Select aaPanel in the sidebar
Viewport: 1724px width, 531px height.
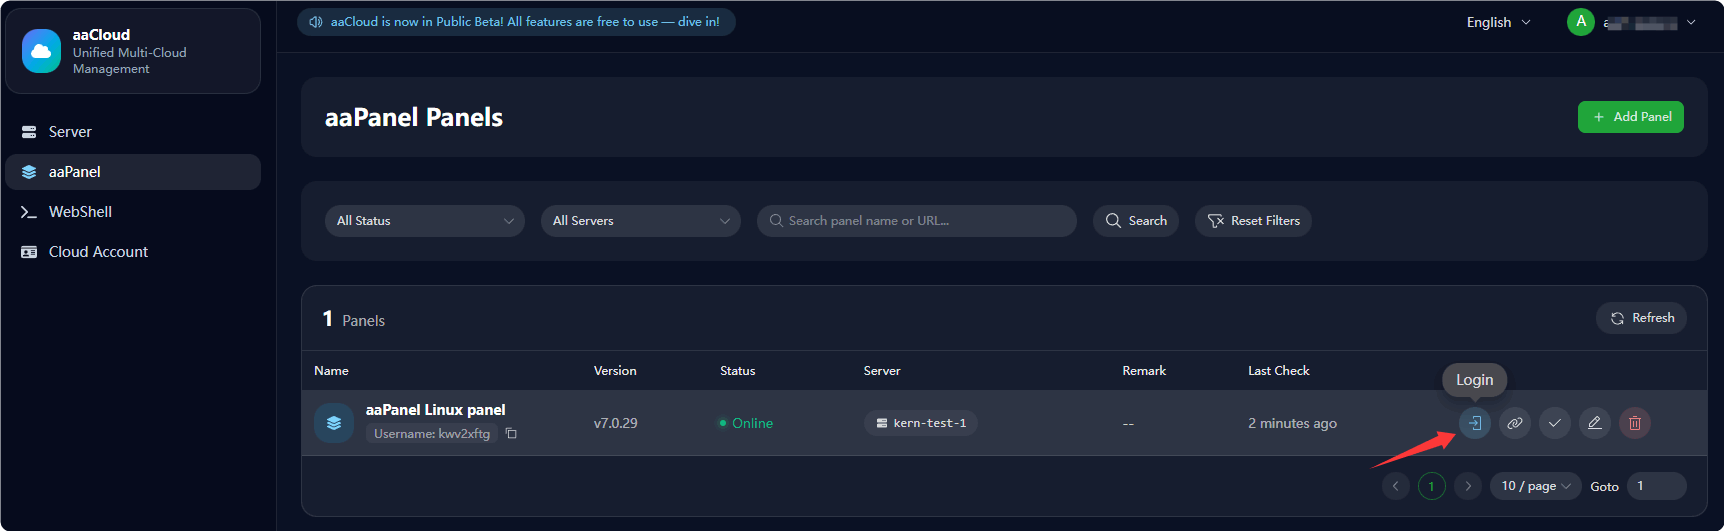133,172
